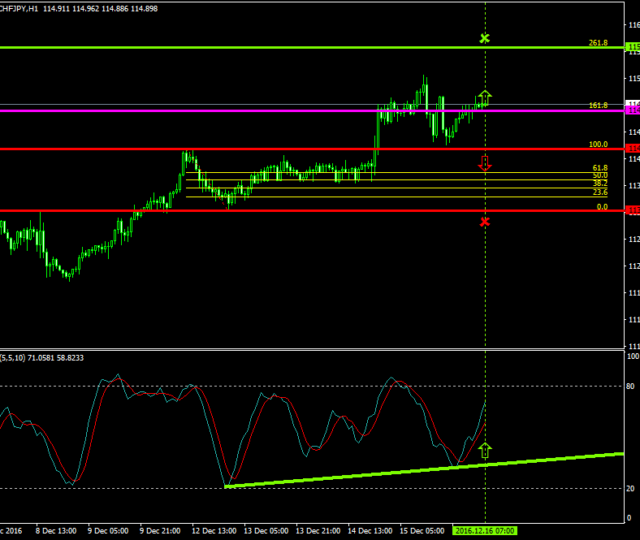Click the magenta price tag on right axis
The height and width of the screenshot is (540, 640).
632,108
